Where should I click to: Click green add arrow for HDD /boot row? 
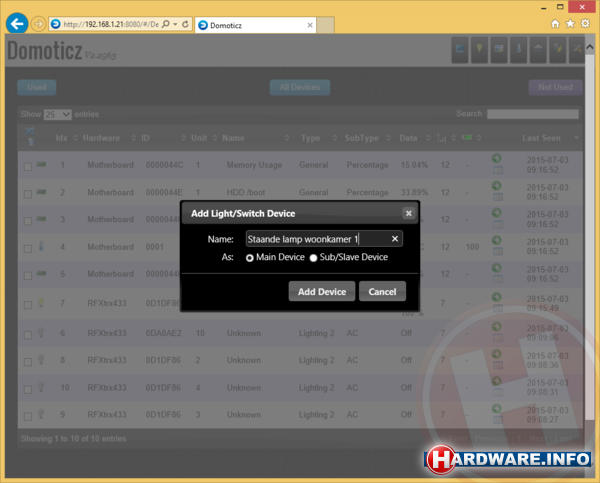(x=497, y=186)
